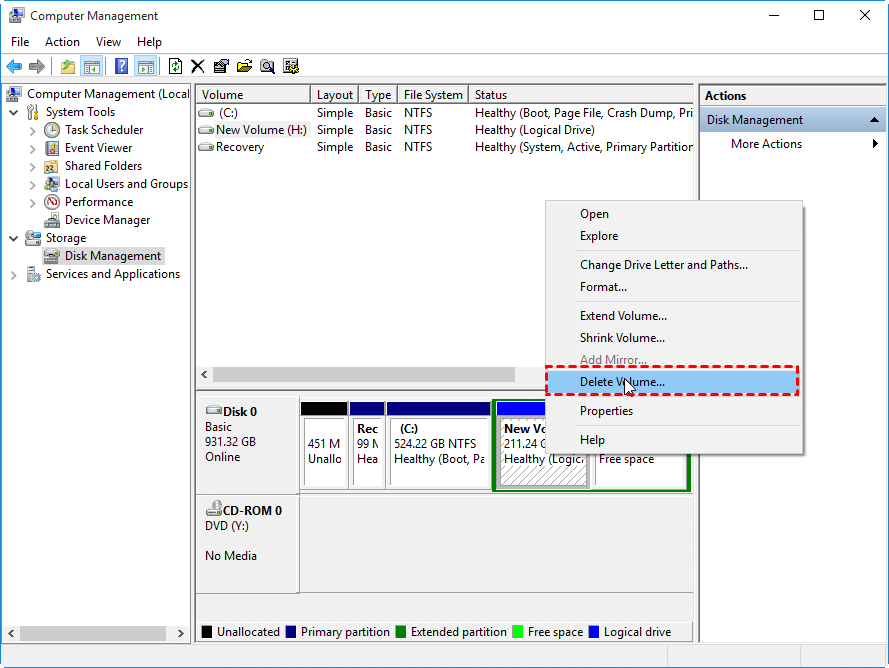Select the Recovery volume row

(444, 147)
